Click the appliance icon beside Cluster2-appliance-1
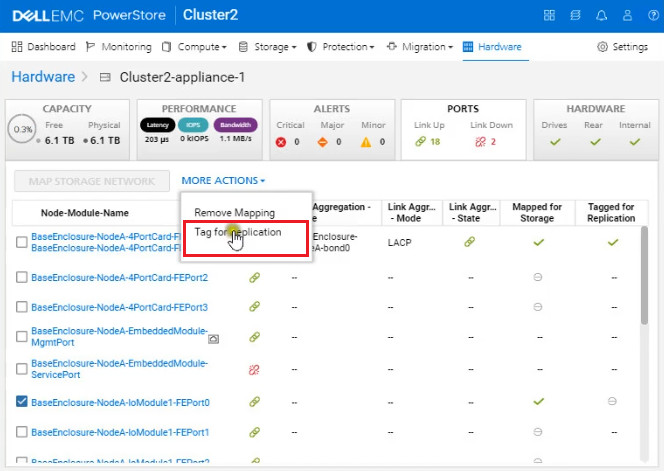This screenshot has width=664, height=471. (105, 77)
